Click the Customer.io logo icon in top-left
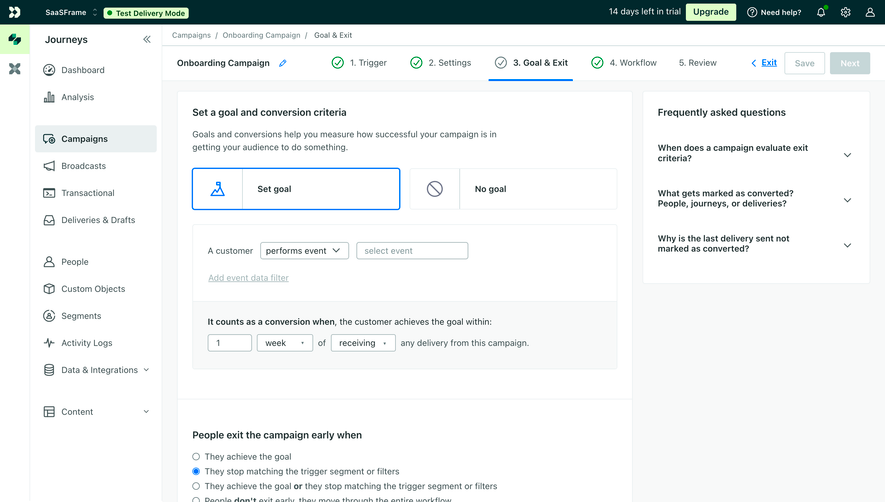The height and width of the screenshot is (502, 885). pos(15,12)
